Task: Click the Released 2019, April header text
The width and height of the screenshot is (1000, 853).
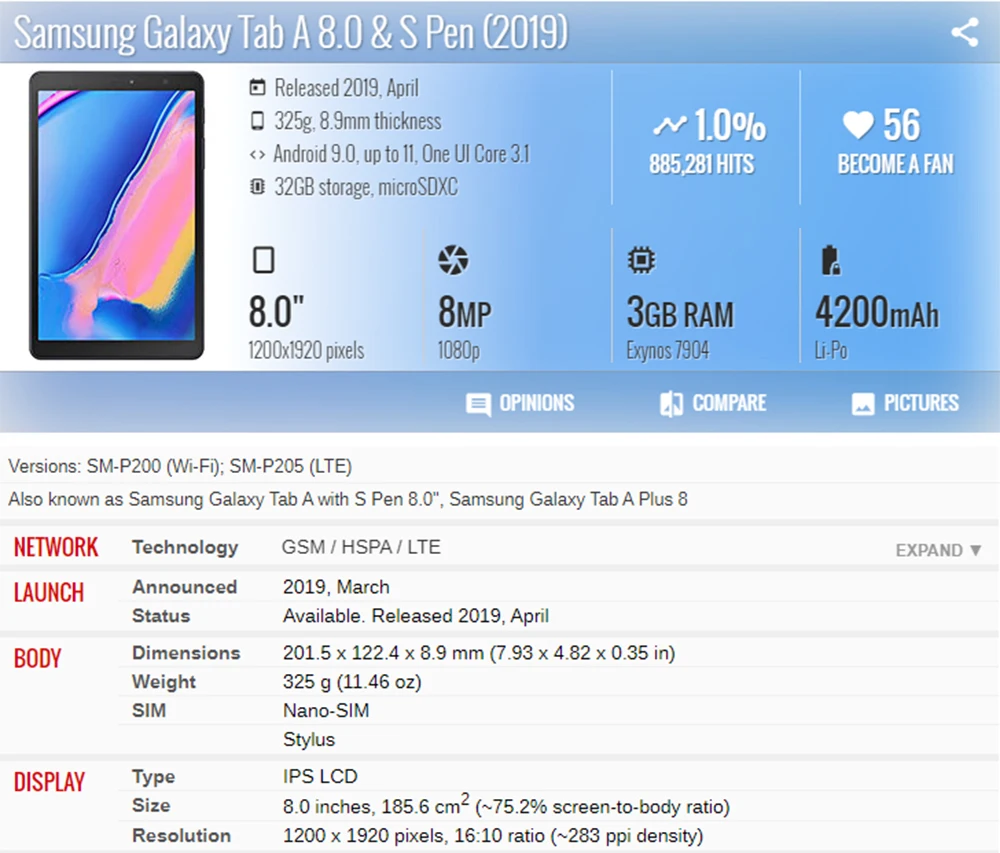Action: point(346,88)
